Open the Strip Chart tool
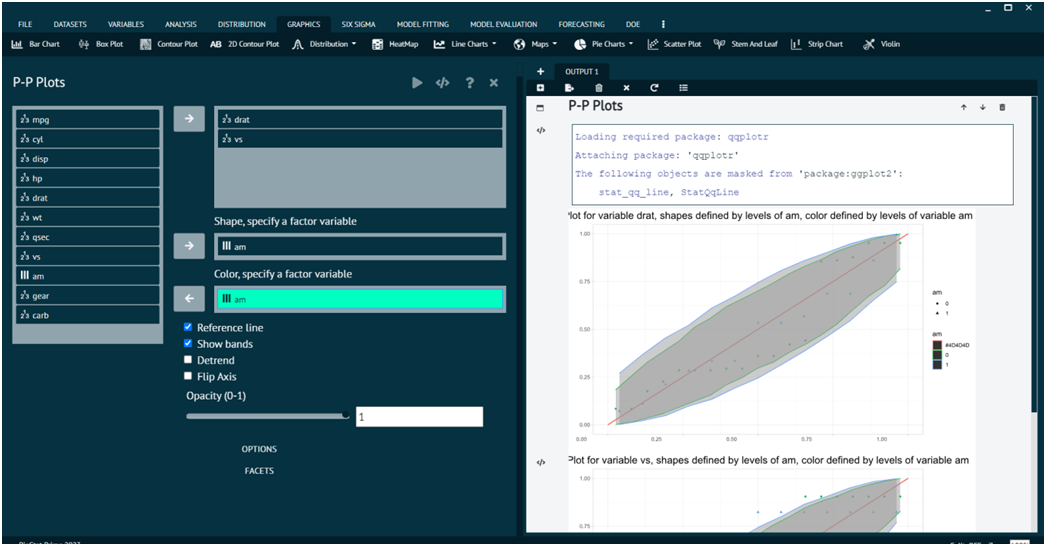Image resolution: width=1046 pixels, height=546 pixels. point(817,44)
